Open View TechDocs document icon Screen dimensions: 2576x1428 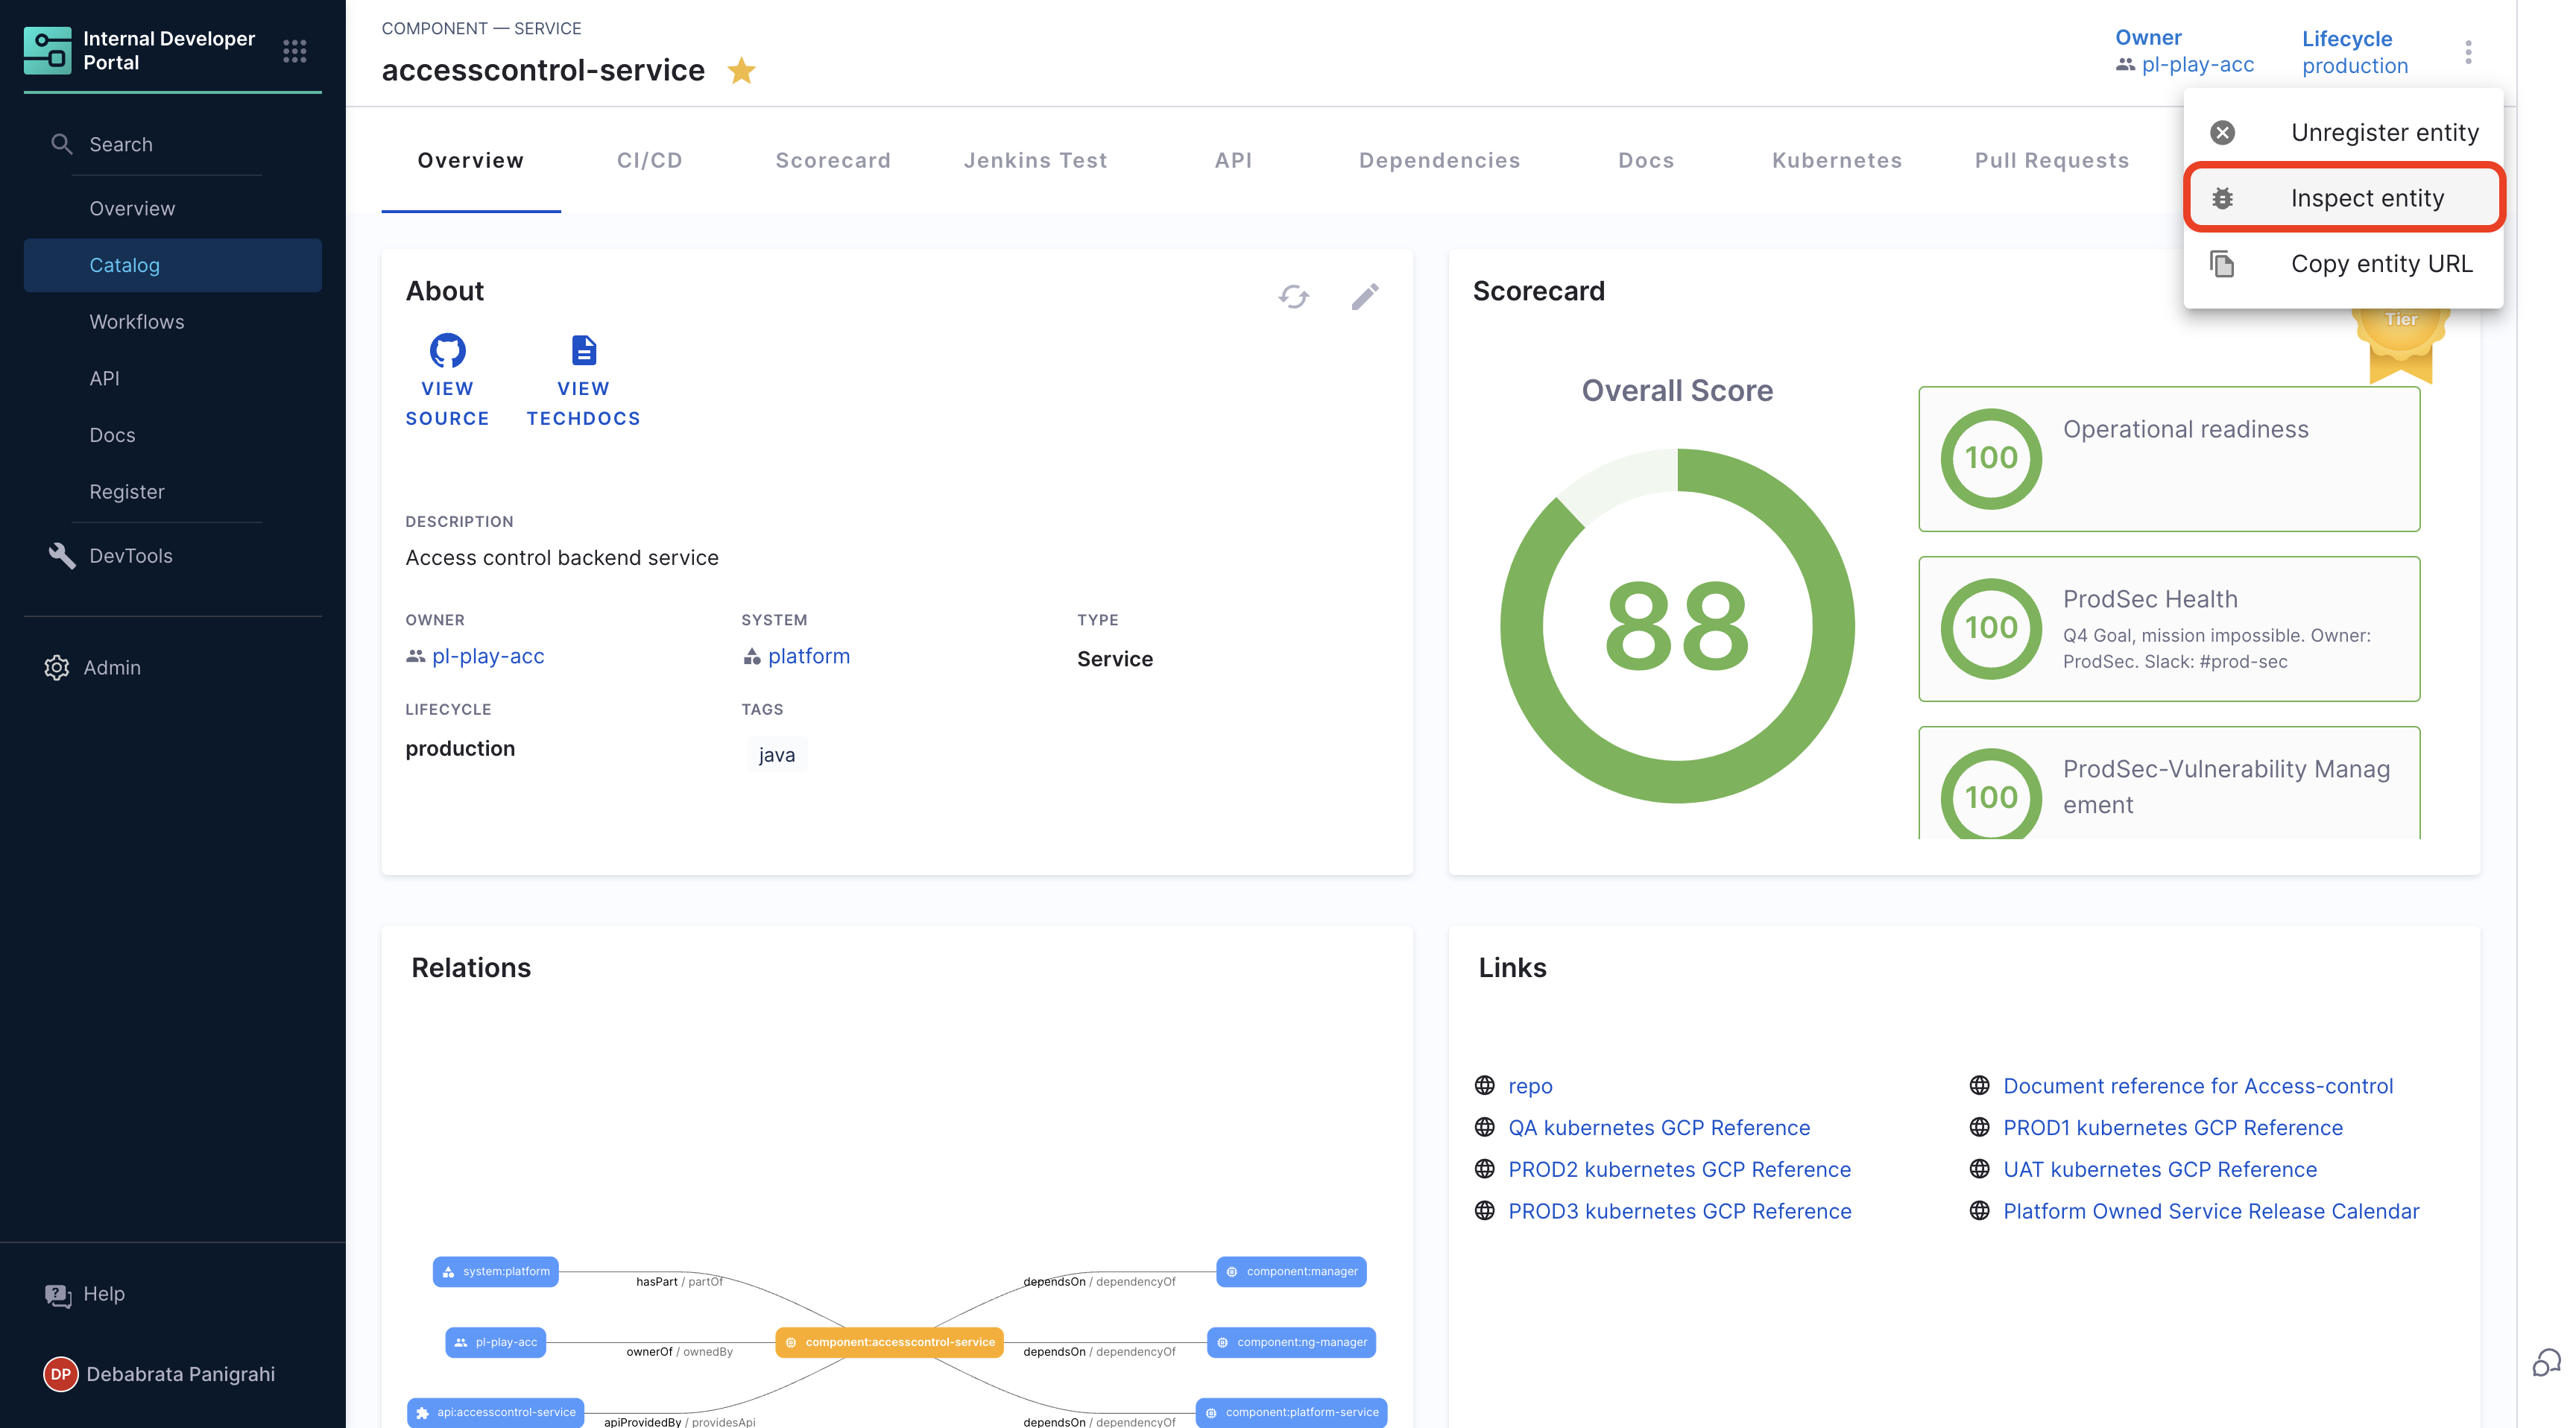click(x=584, y=351)
